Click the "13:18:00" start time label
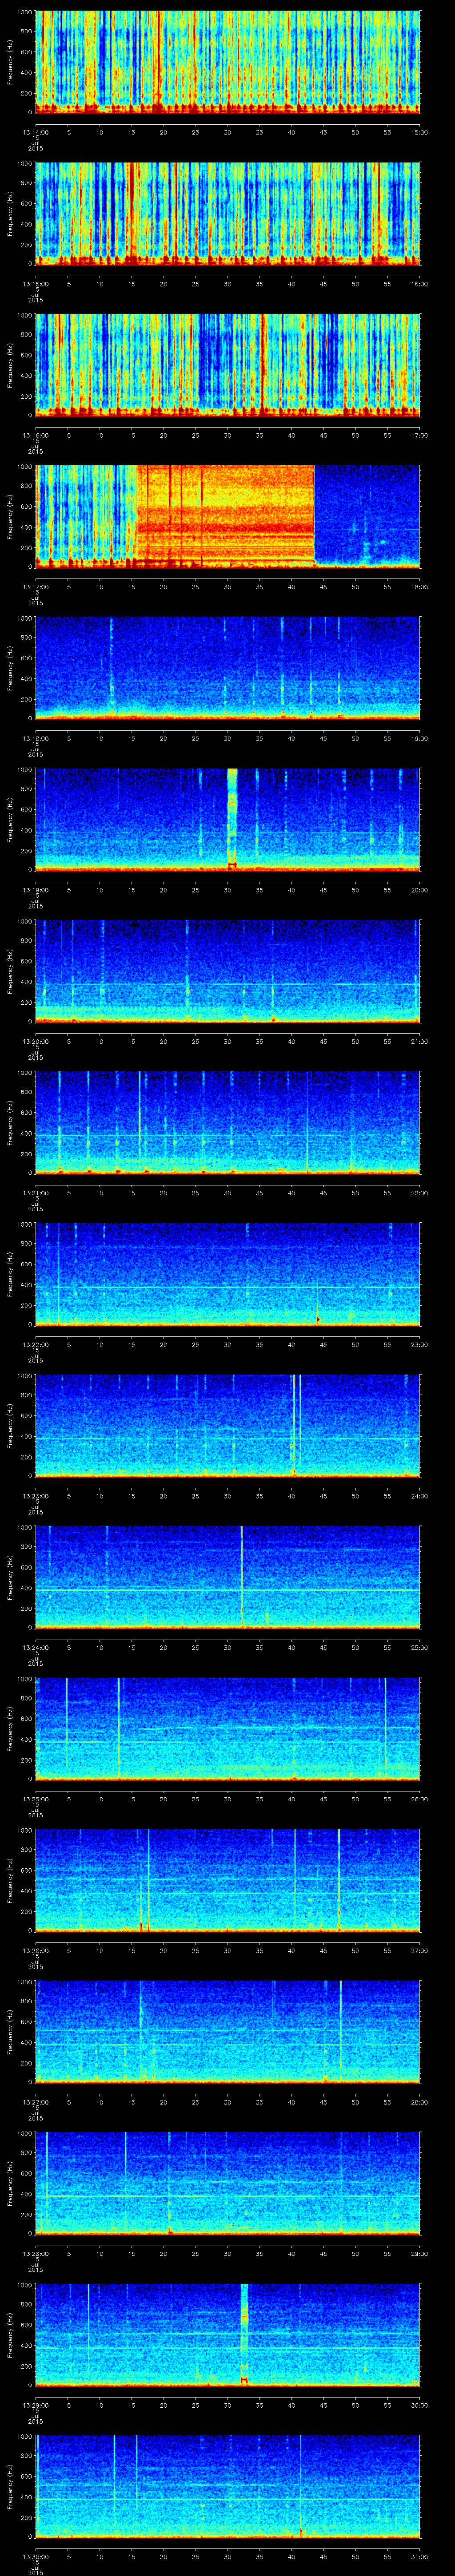 (36, 738)
